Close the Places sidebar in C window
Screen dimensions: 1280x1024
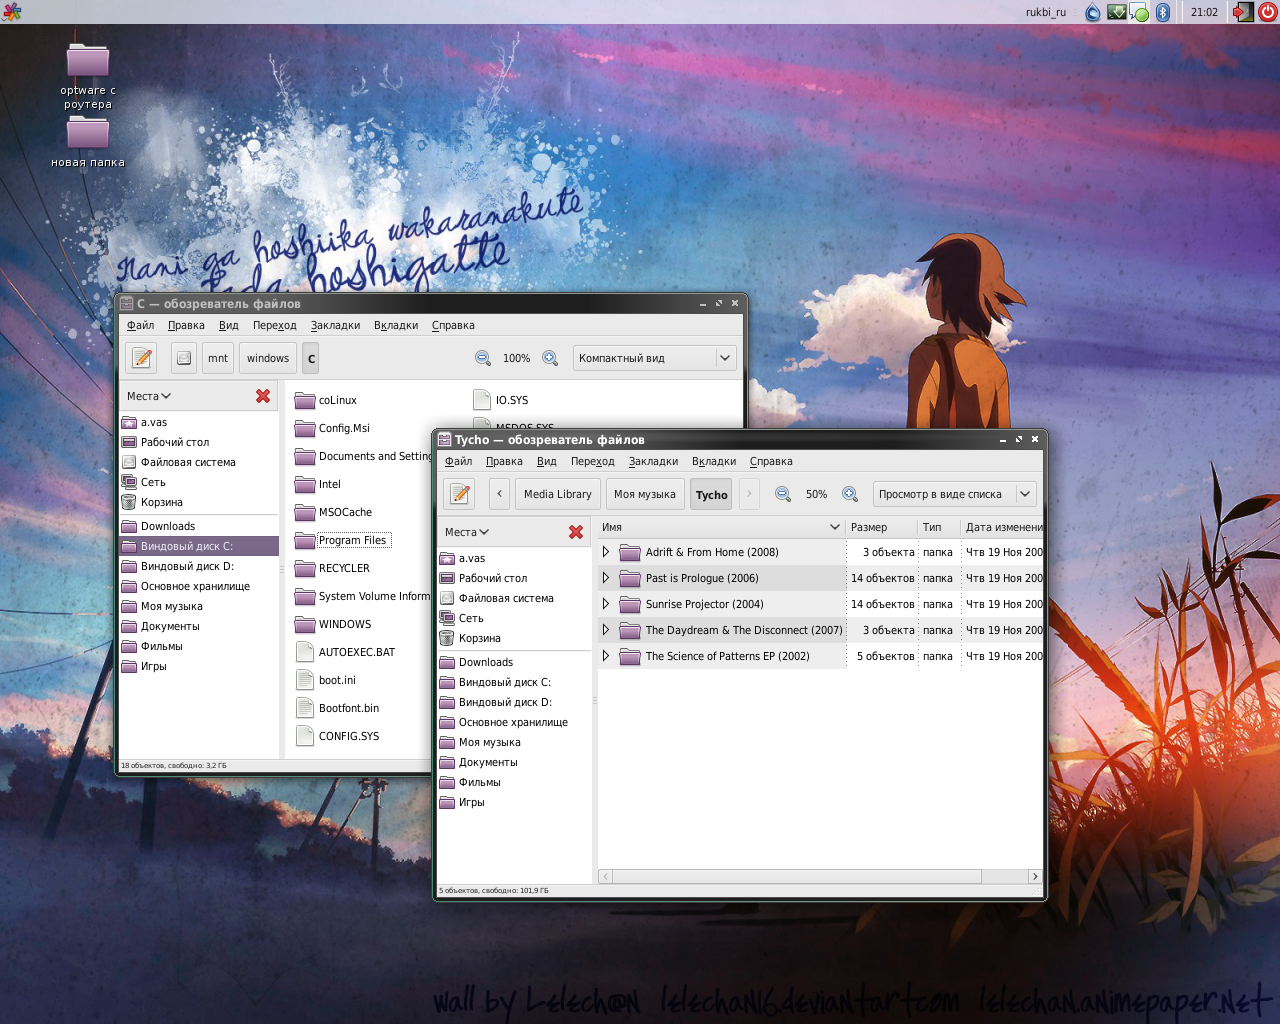pyautogui.click(x=263, y=396)
